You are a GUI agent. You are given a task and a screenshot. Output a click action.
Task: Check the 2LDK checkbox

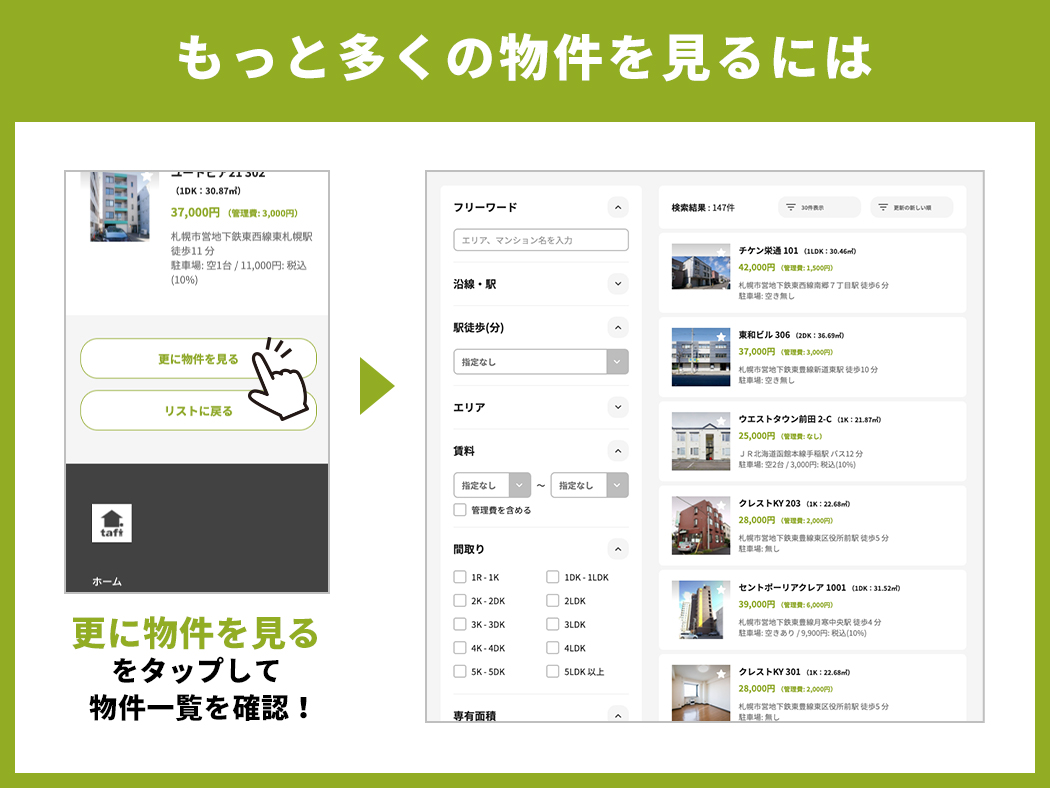pos(552,600)
